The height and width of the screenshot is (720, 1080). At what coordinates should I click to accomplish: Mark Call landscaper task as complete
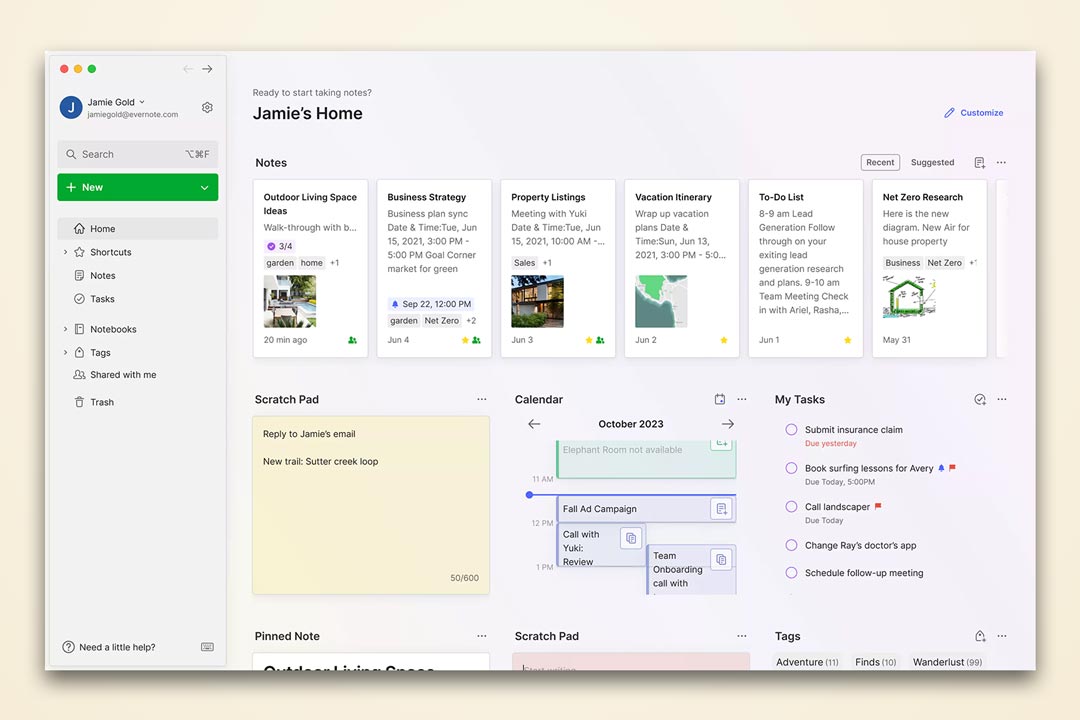[x=791, y=507]
